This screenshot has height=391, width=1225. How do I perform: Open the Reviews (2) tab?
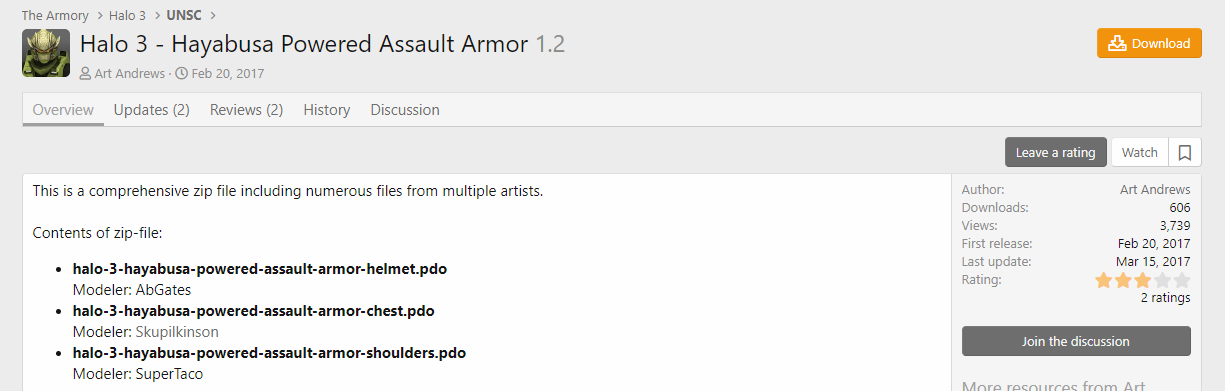pos(246,110)
